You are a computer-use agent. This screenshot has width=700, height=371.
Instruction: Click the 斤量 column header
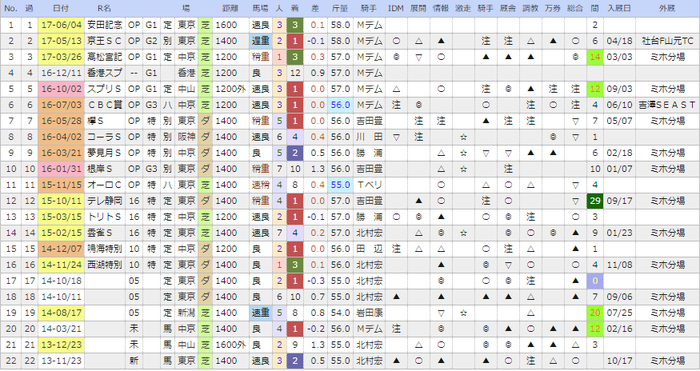(340, 8)
